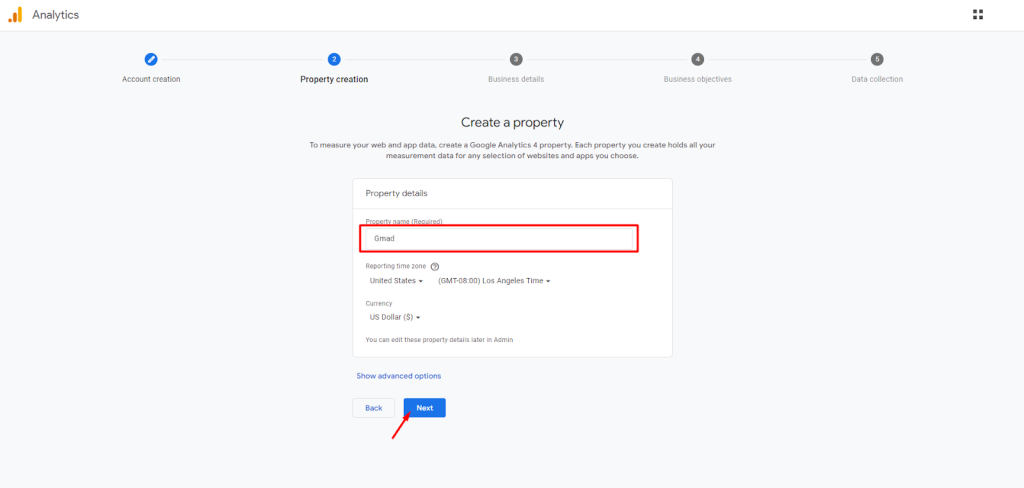Image resolution: width=1024 pixels, height=488 pixels.
Task: Click the Data collection step label
Action: 877,79
